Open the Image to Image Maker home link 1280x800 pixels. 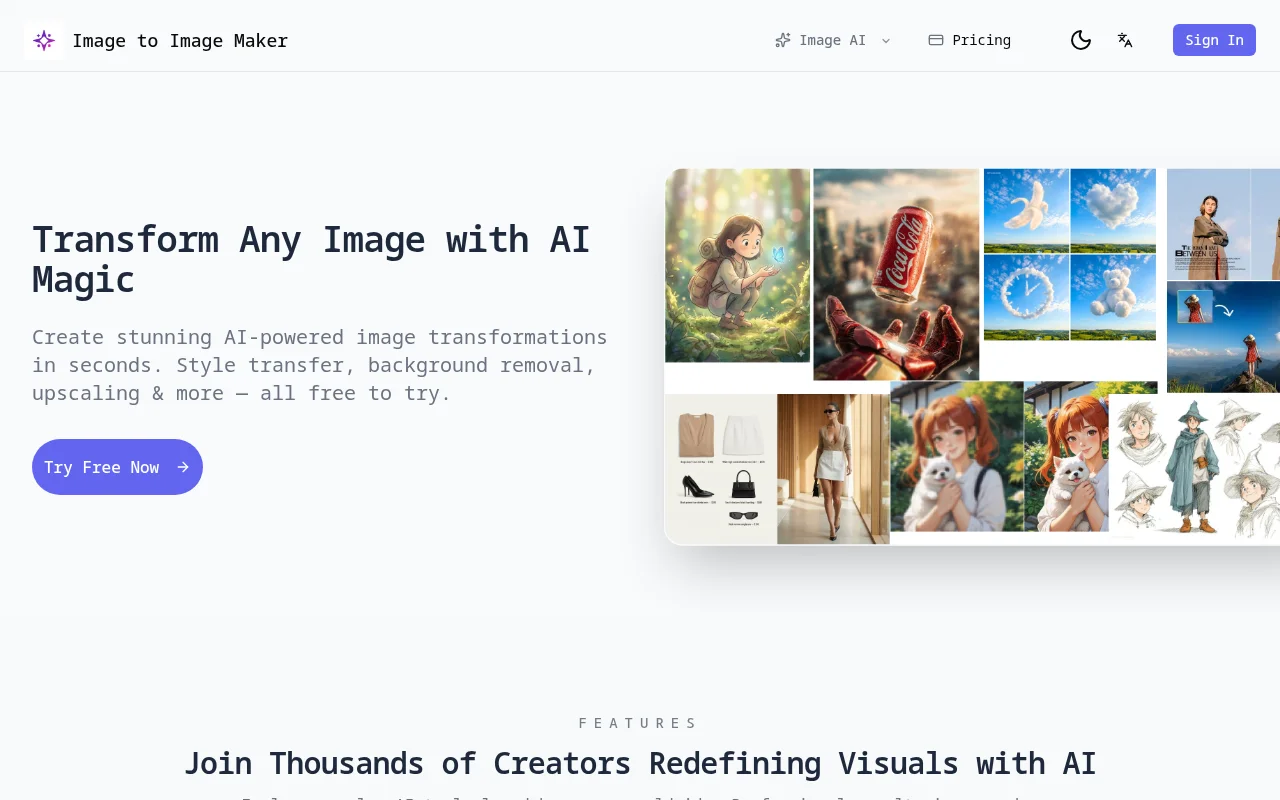click(x=180, y=41)
